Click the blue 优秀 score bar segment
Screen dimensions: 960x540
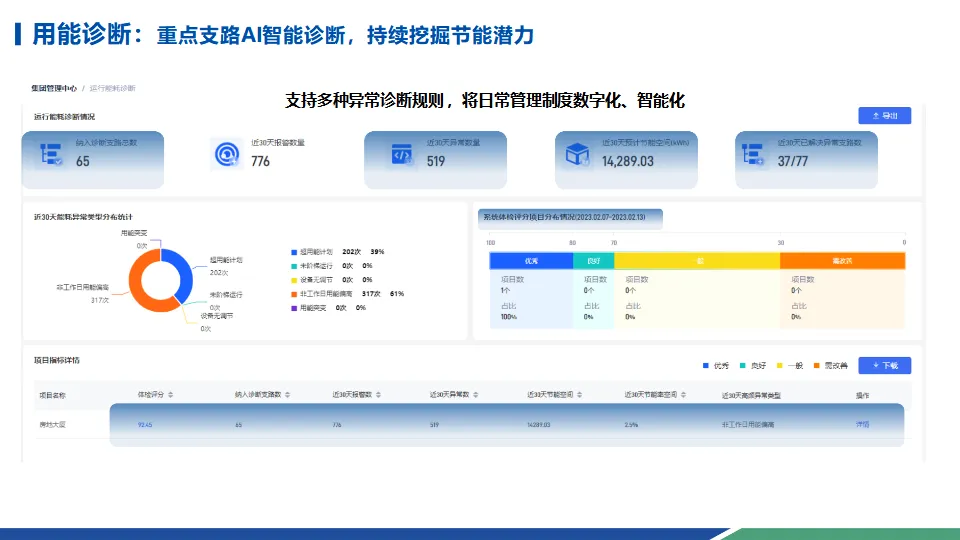531,261
